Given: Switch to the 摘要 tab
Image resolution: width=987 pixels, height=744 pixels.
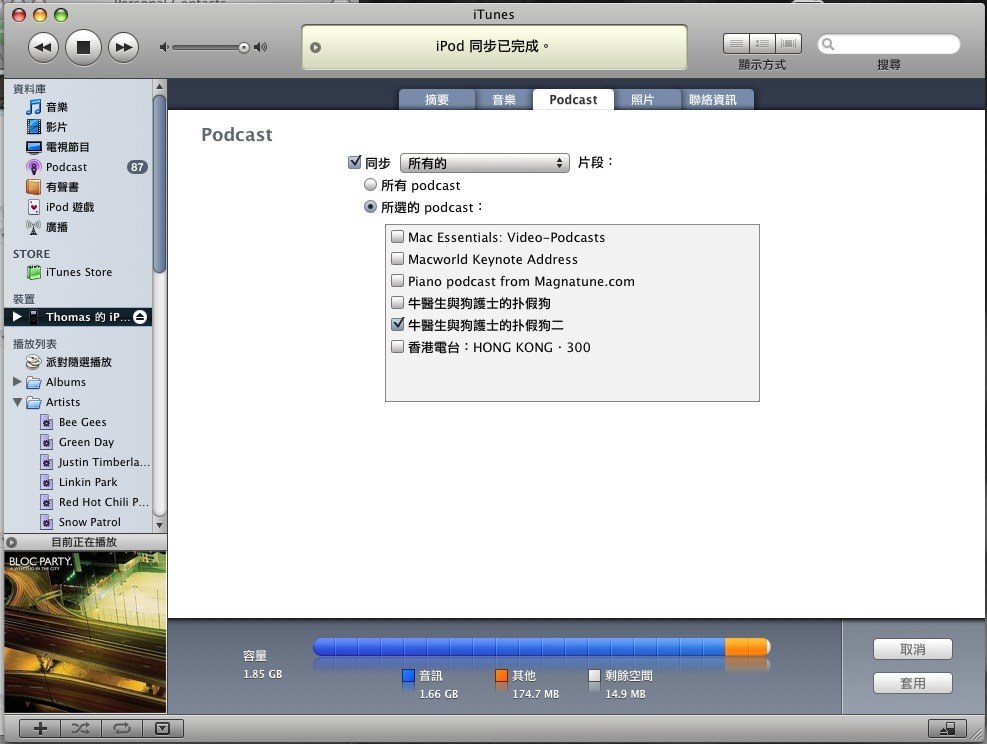Looking at the screenshot, I should [437, 99].
